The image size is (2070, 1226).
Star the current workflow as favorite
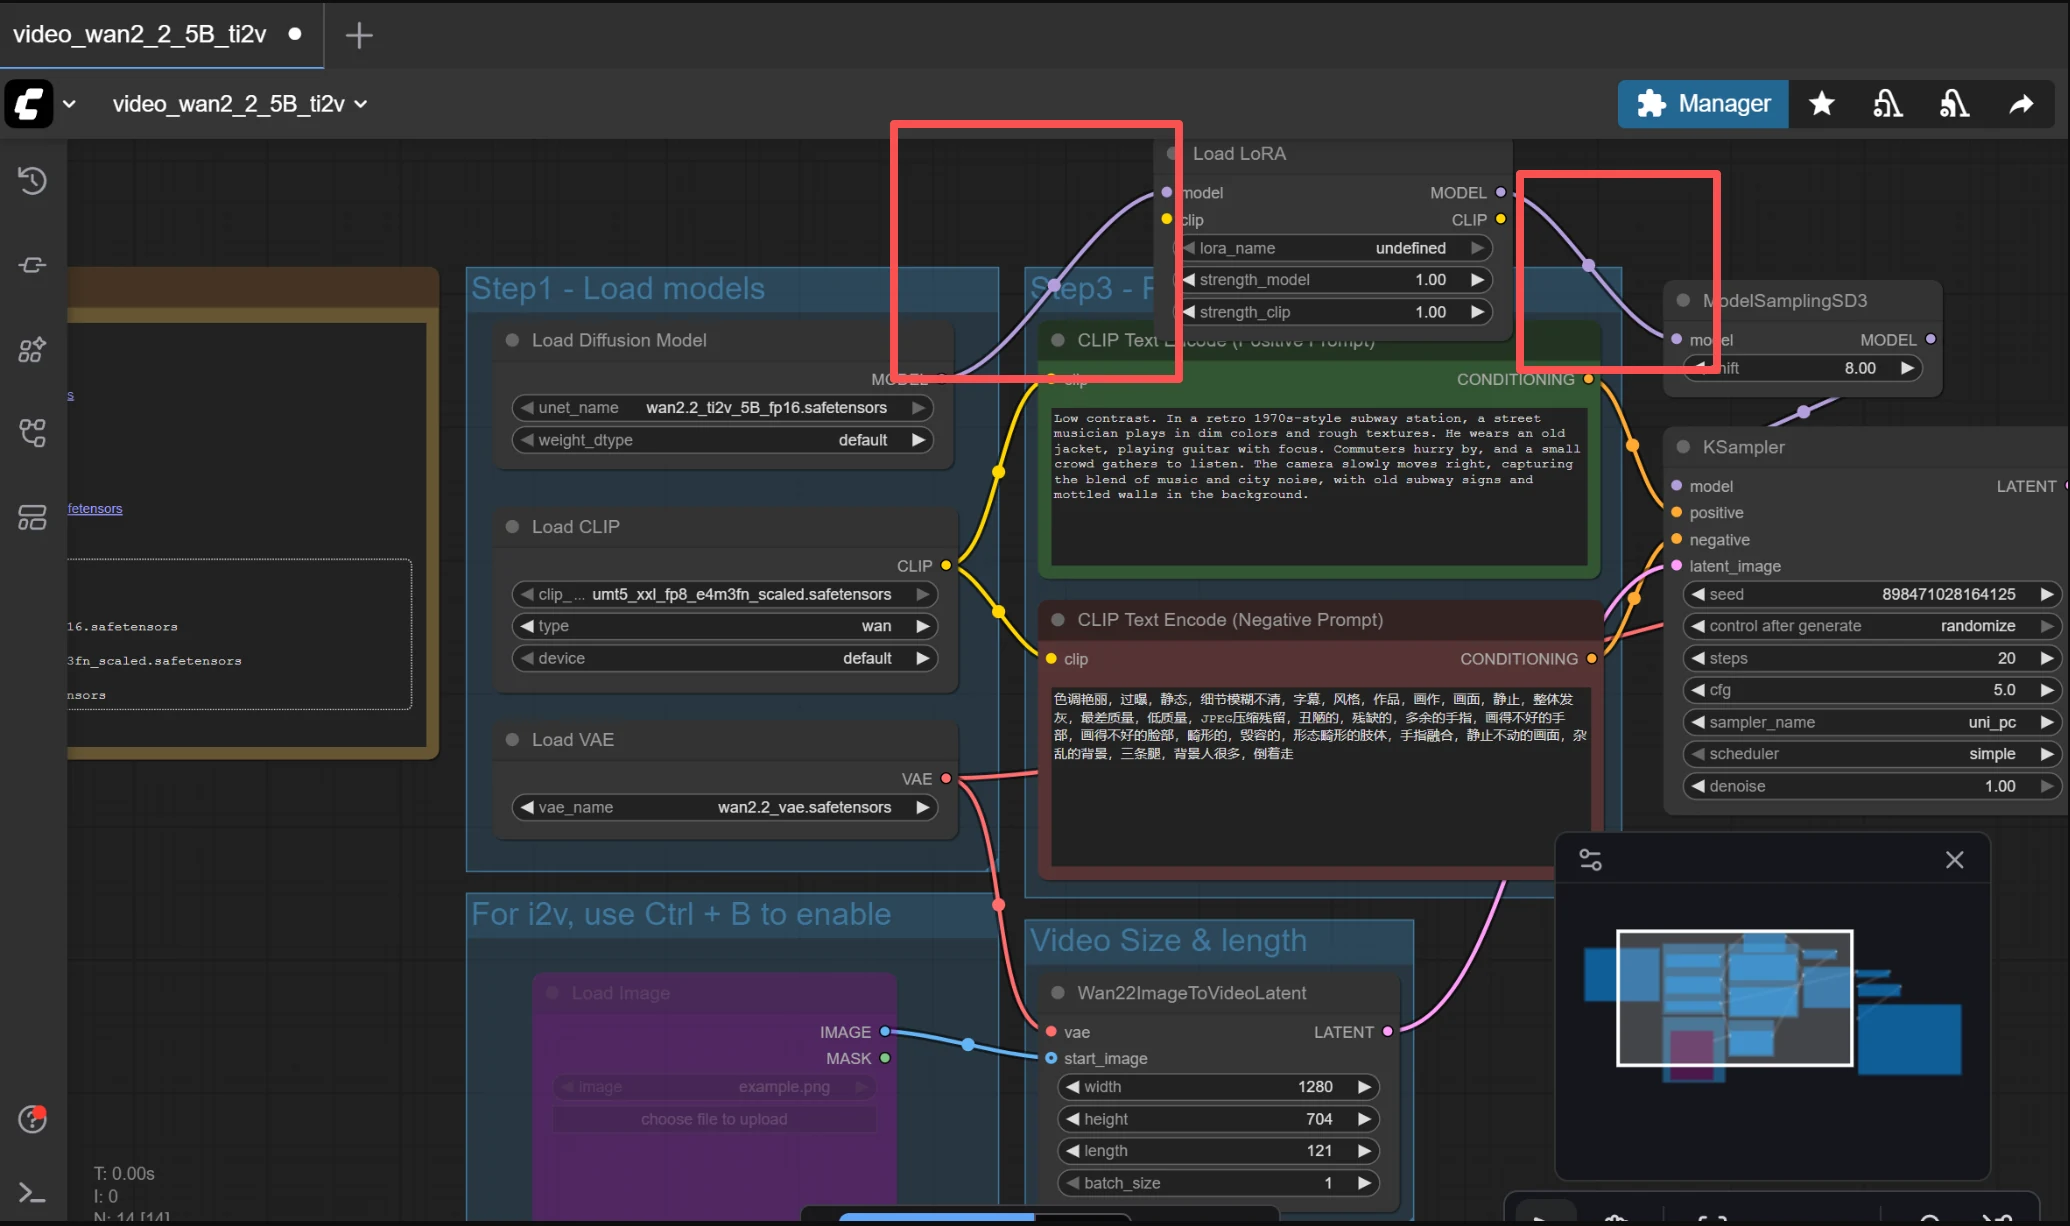(1822, 104)
